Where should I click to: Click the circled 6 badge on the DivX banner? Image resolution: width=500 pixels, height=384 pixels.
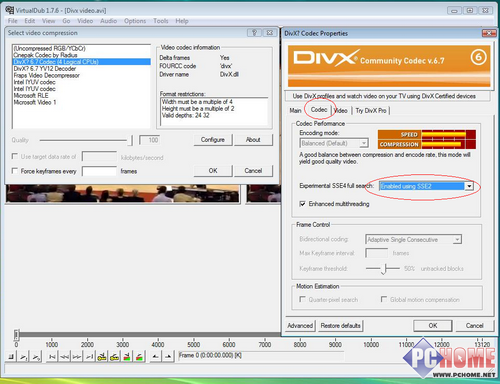click(x=478, y=58)
